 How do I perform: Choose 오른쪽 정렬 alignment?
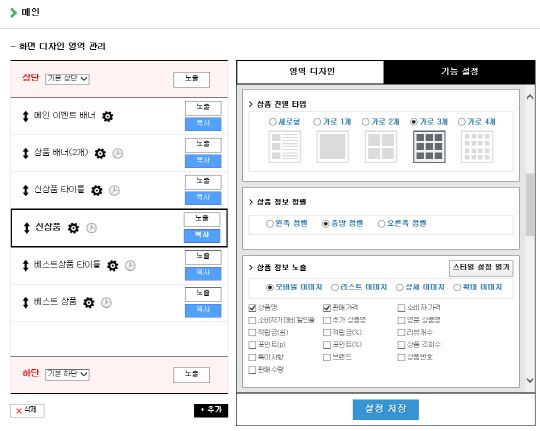(x=381, y=224)
